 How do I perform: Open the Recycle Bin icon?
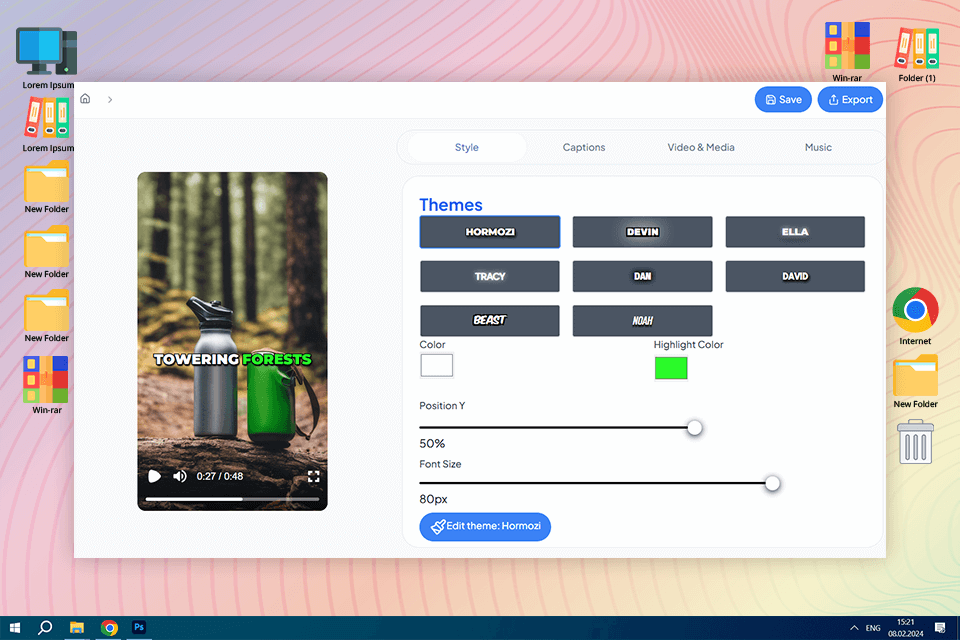(915, 442)
